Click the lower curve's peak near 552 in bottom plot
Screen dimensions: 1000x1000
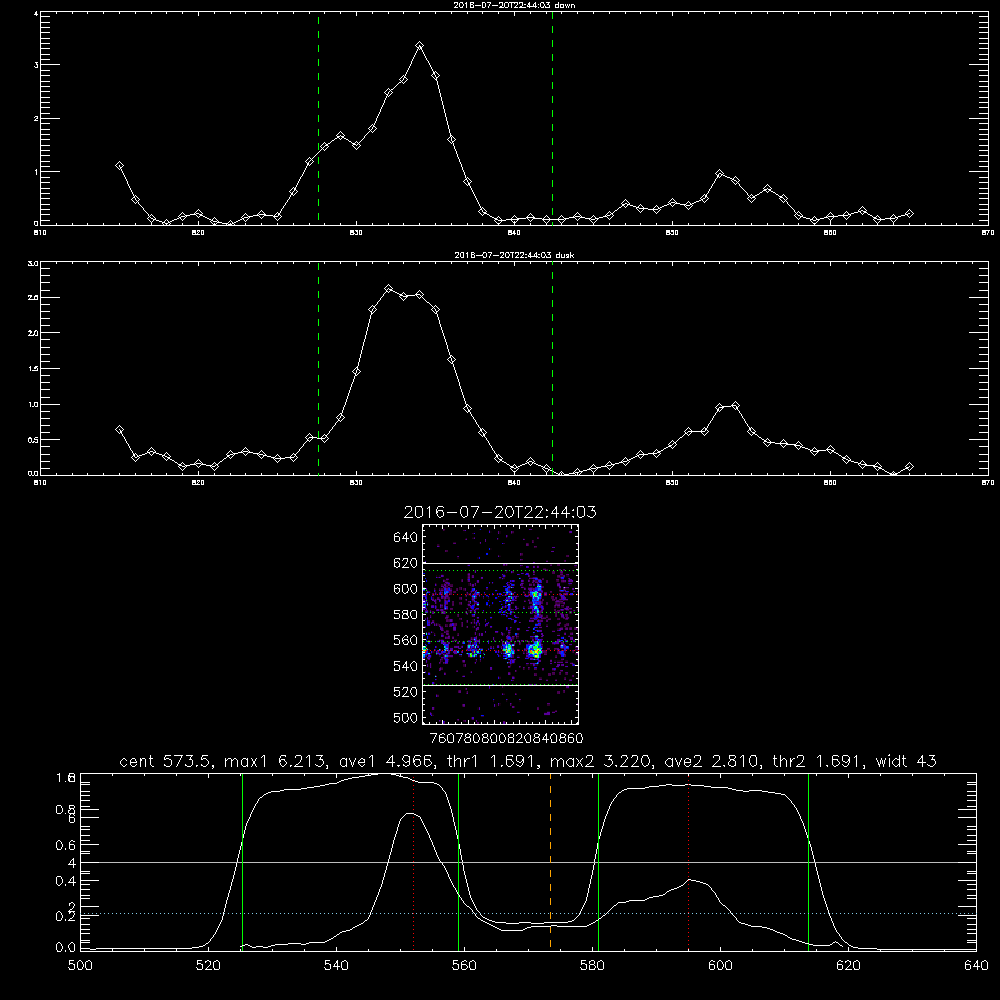click(x=409, y=814)
